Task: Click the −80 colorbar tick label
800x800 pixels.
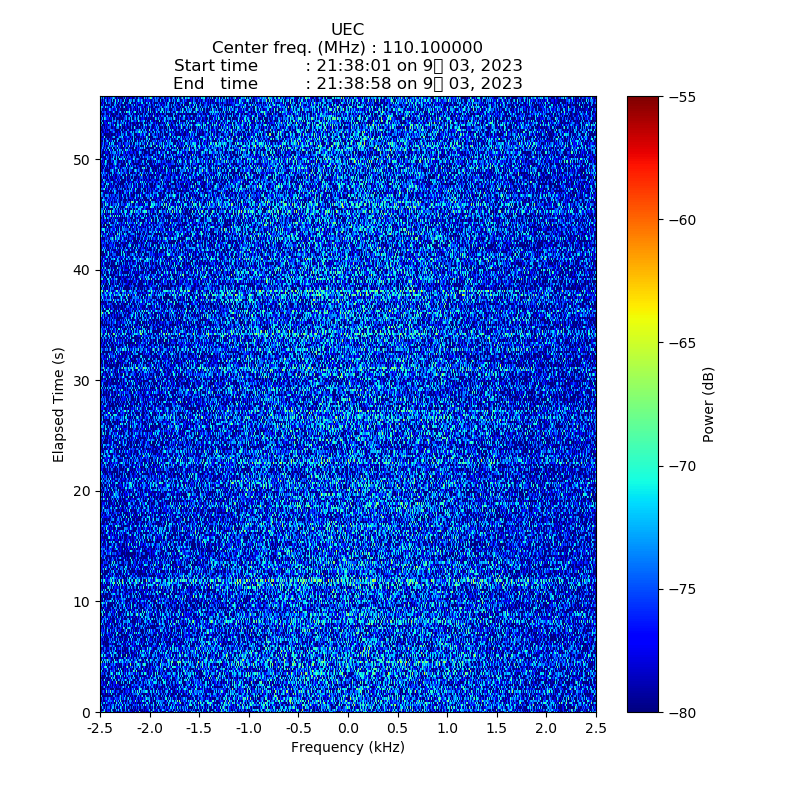Action: coord(681,712)
